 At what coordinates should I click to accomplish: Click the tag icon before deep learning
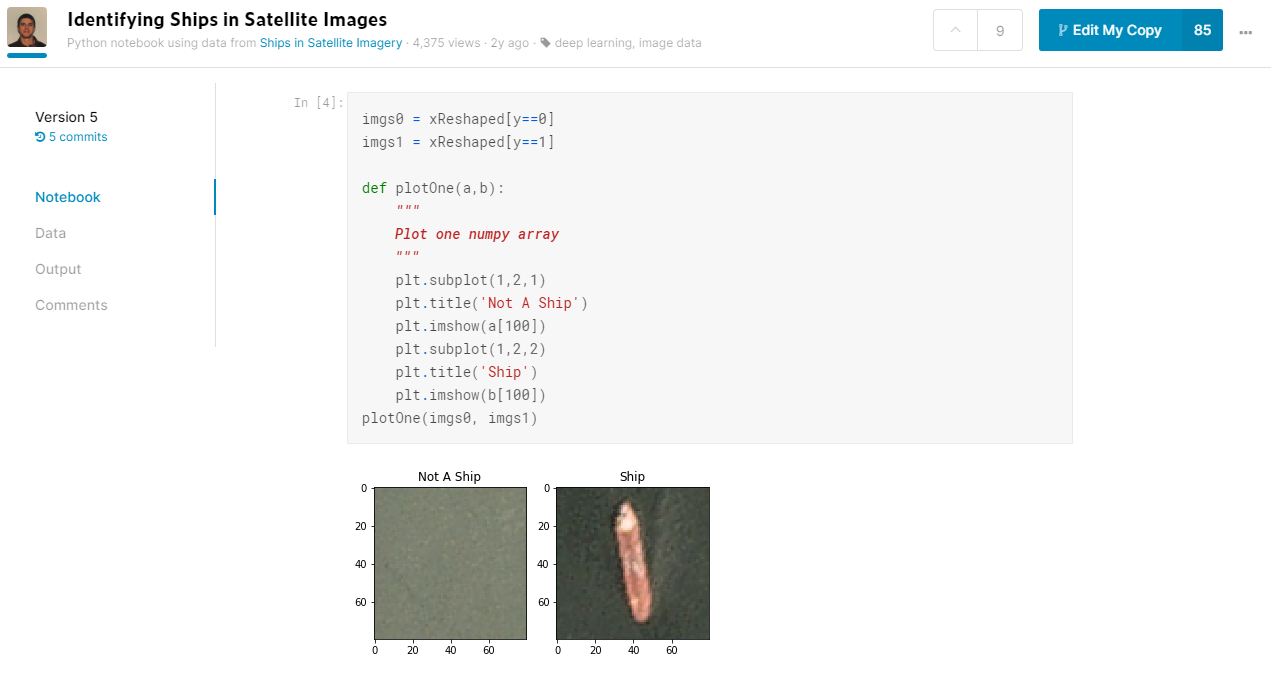(545, 43)
